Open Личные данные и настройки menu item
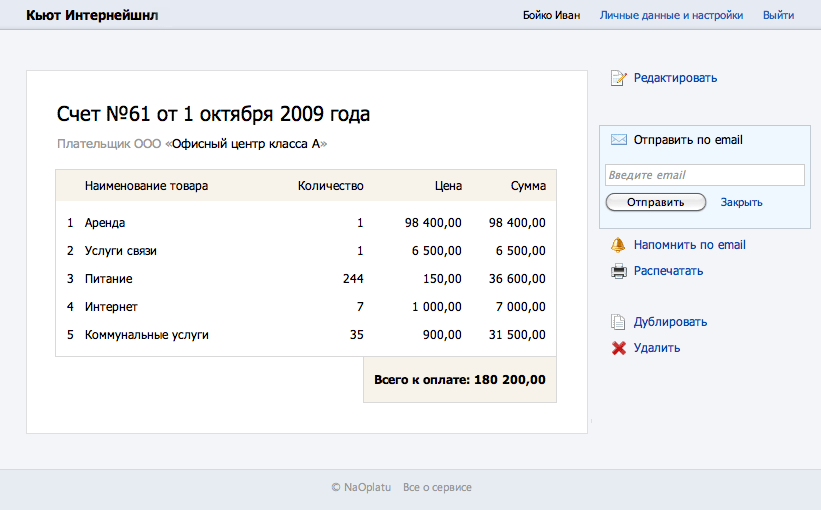 click(x=671, y=15)
